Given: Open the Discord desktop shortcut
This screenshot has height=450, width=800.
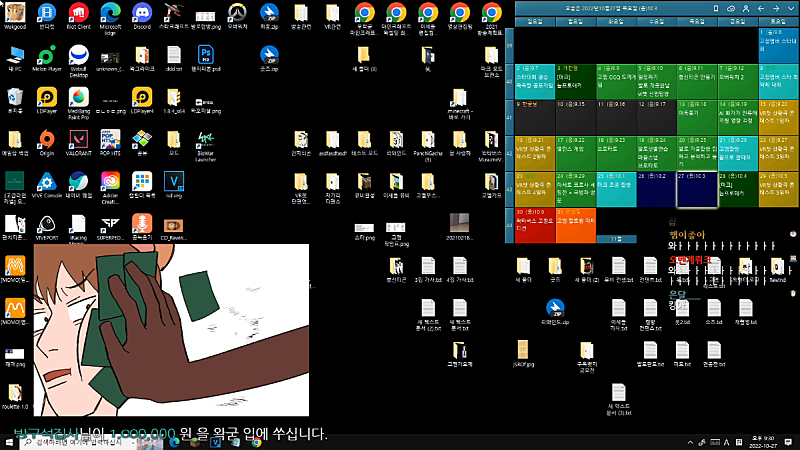Looking at the screenshot, I should (x=141, y=13).
